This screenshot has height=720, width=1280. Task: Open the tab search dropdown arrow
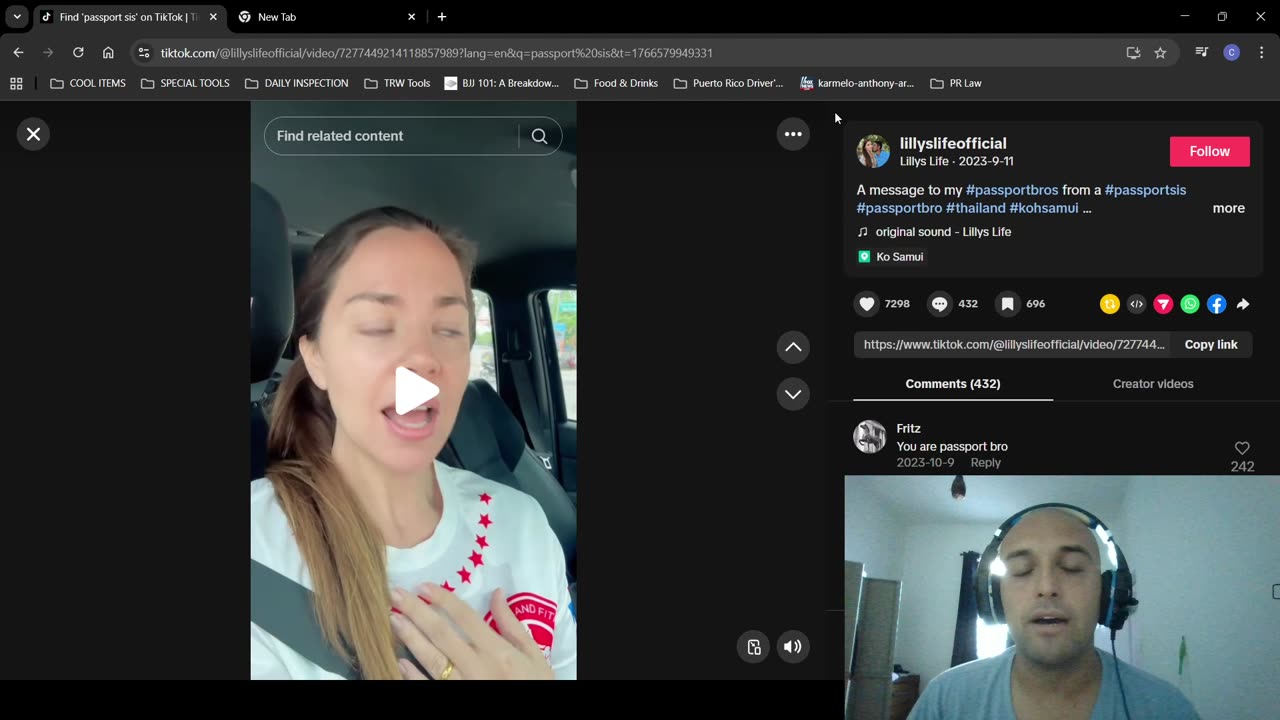click(17, 17)
